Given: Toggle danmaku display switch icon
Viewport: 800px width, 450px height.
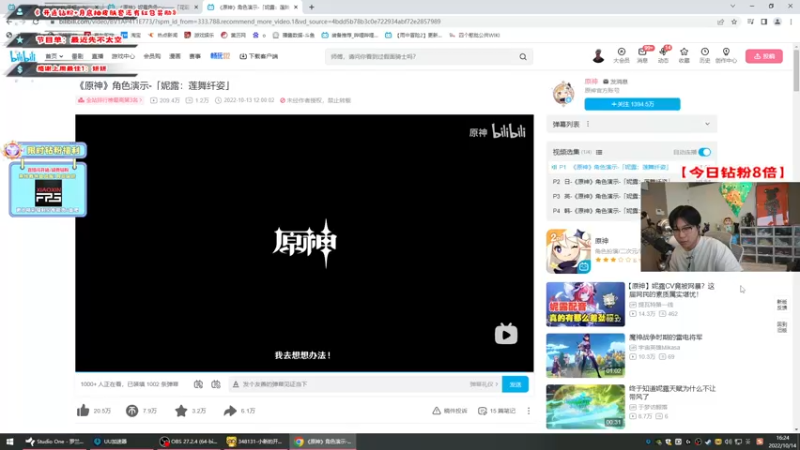Looking at the screenshot, I should pyautogui.click(x=198, y=384).
